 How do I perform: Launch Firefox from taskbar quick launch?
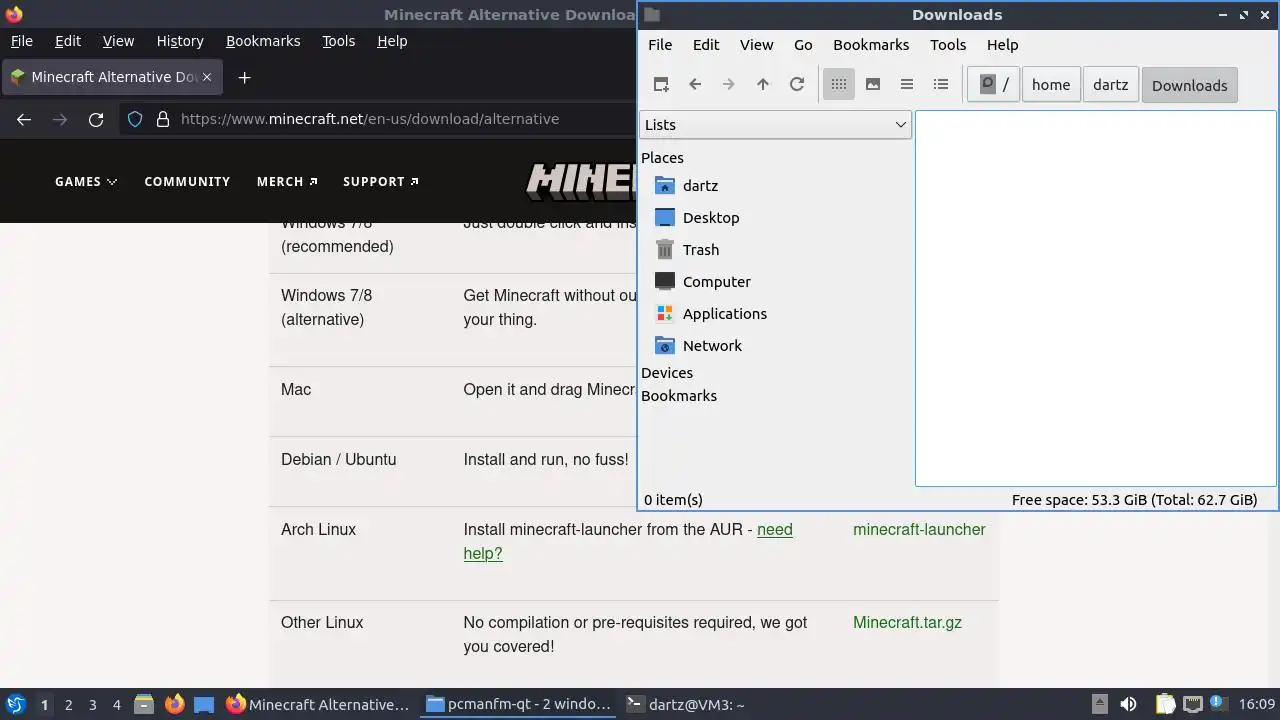coord(174,705)
